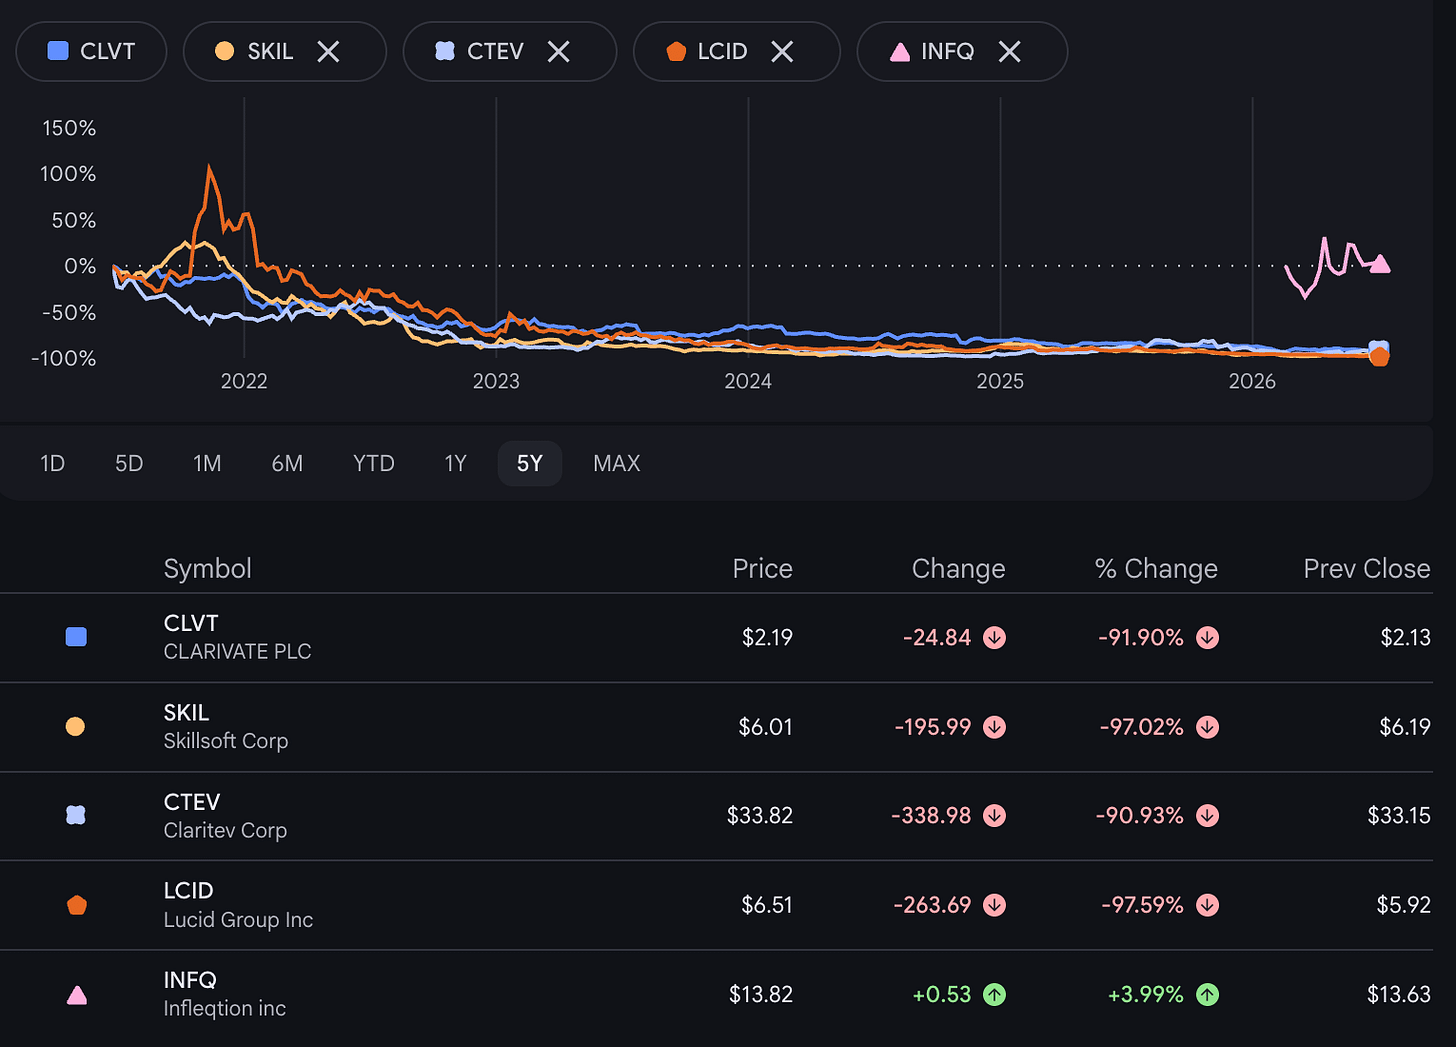
Task: Click the down arrow next to -91.90%
Action: click(x=1207, y=637)
